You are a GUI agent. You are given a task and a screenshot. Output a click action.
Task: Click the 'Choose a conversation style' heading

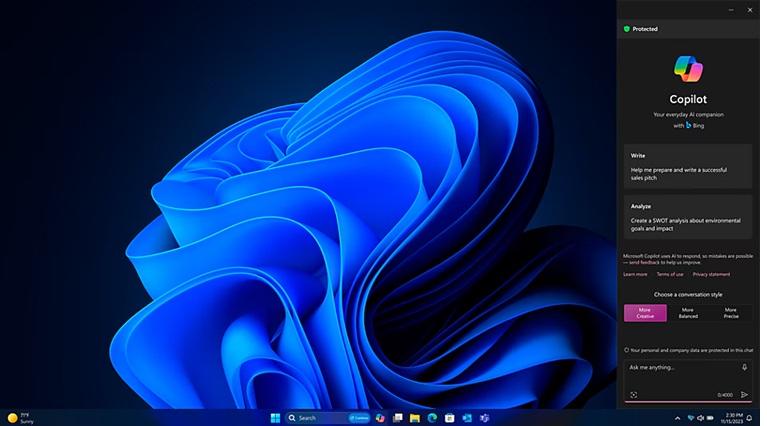coord(688,294)
